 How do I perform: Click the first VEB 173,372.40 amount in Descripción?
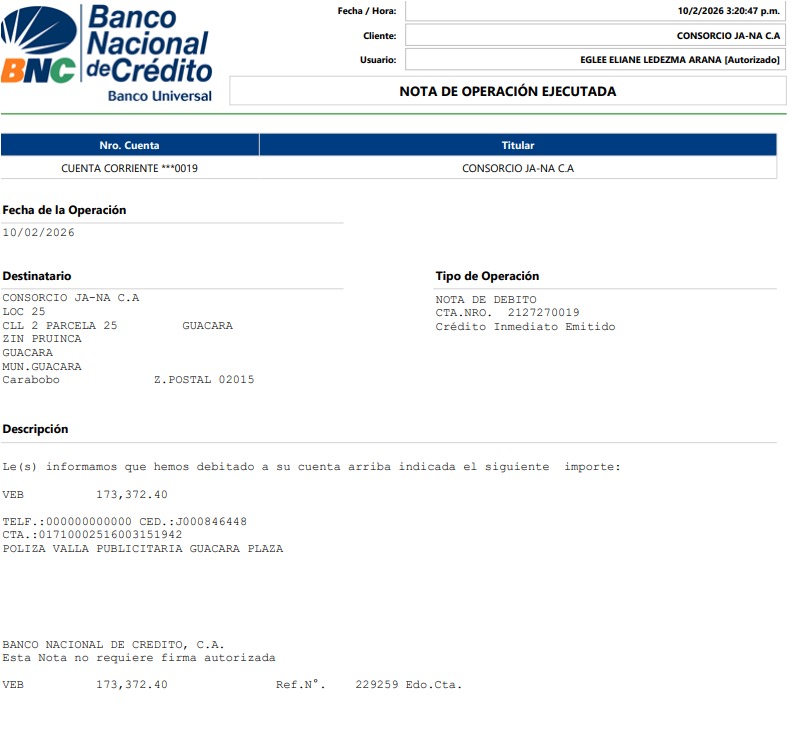click(x=131, y=495)
